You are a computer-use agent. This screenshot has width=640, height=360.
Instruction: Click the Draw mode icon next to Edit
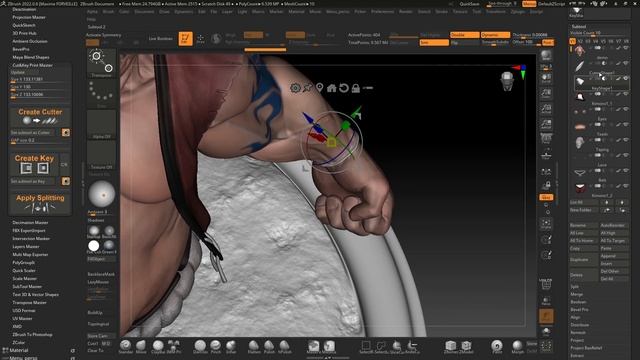click(x=200, y=39)
